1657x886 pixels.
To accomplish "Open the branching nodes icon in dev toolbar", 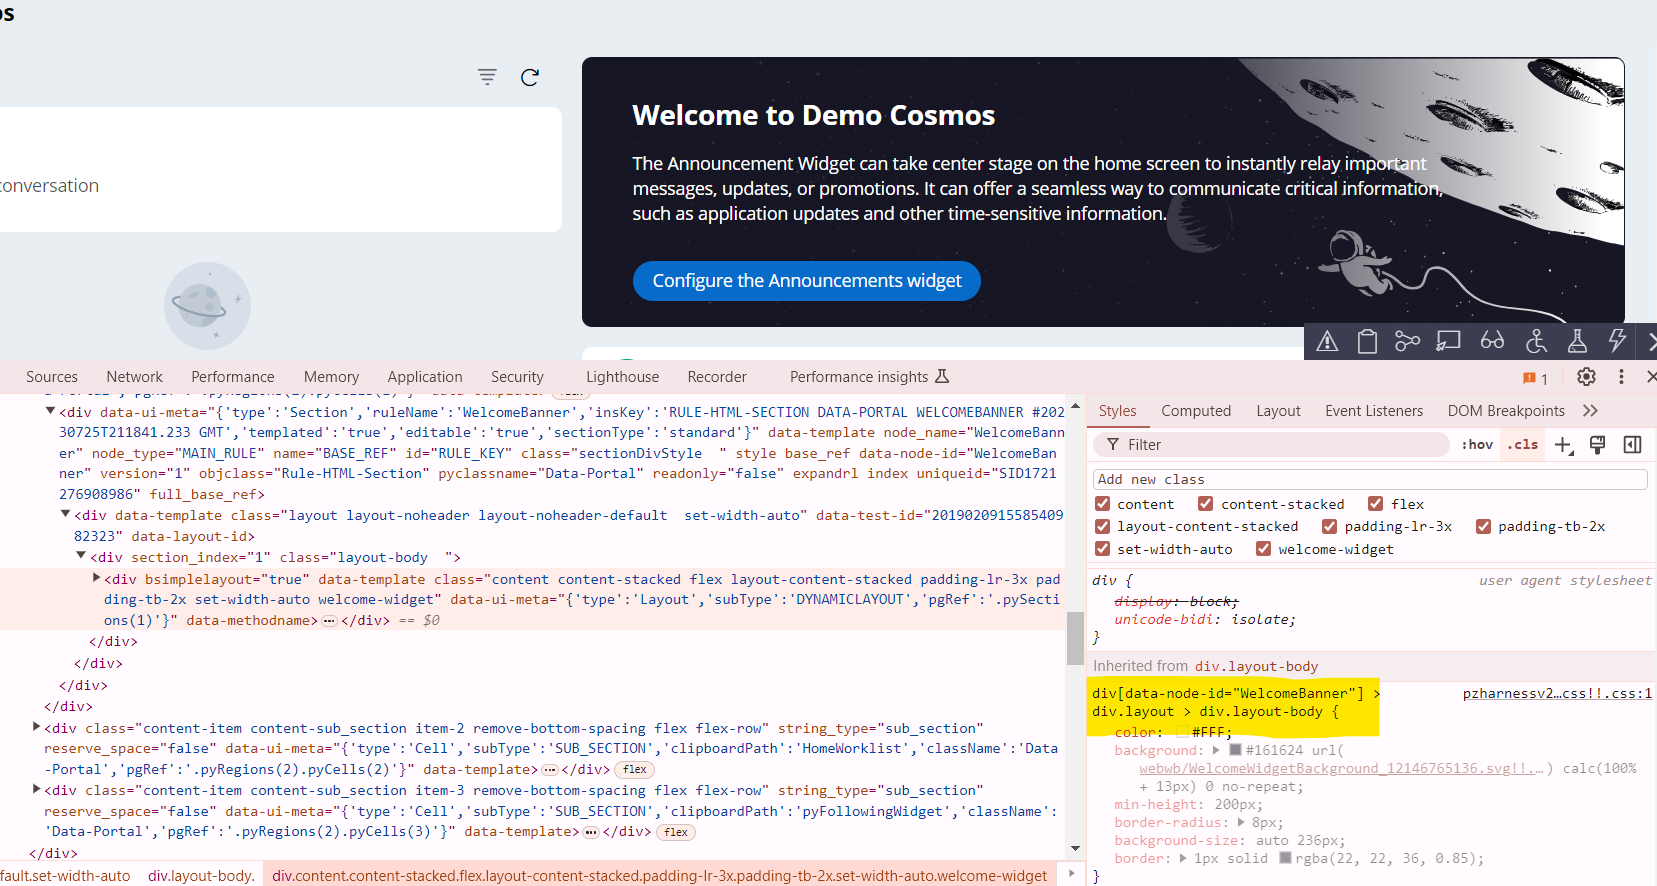I will pyautogui.click(x=1407, y=342).
